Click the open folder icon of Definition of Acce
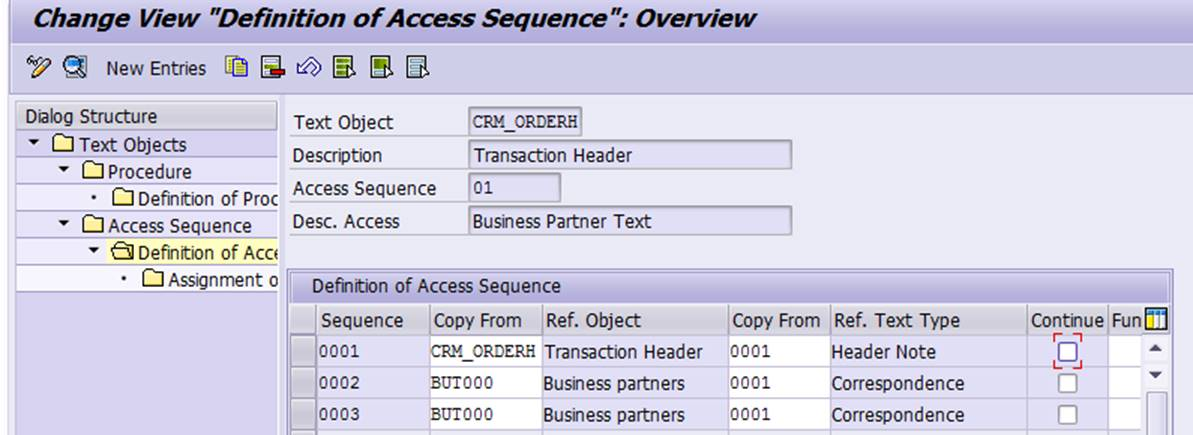1193x435 pixels. 122,252
